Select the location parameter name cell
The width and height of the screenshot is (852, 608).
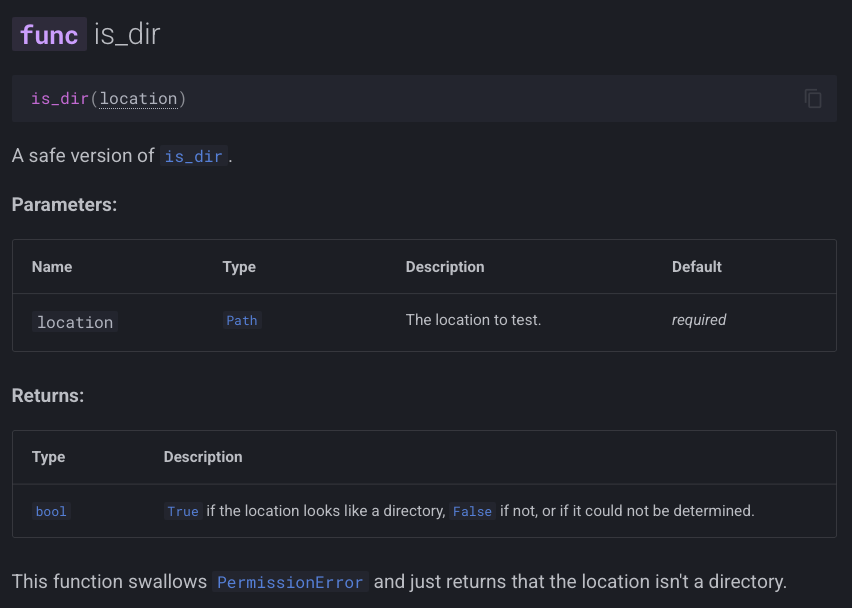coord(75,322)
